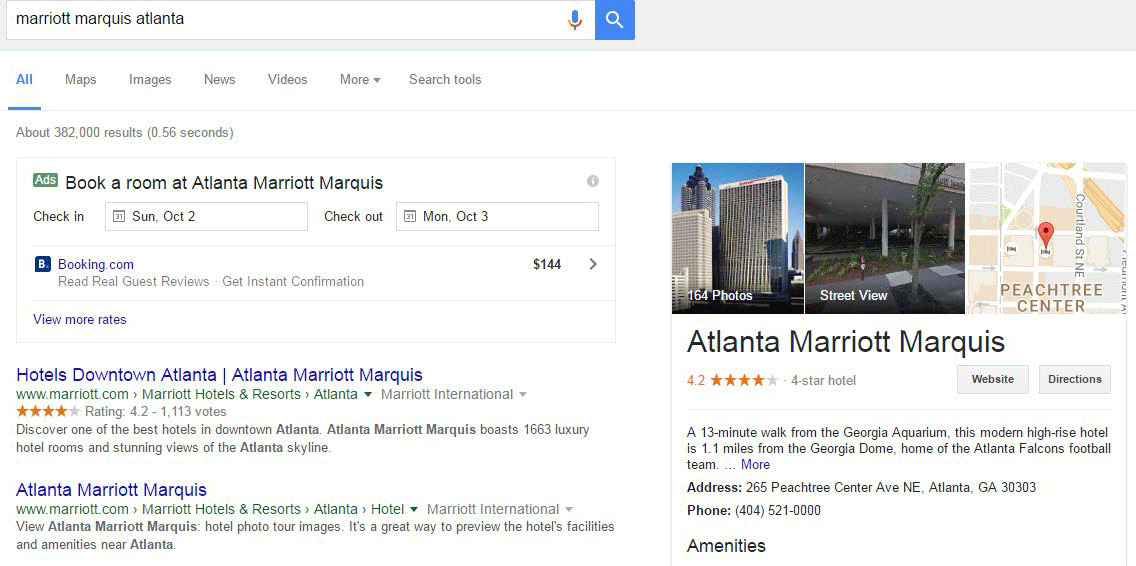Screen dimensions: 1136x566
Task: Click the voice search microphone icon
Action: [x=575, y=20]
